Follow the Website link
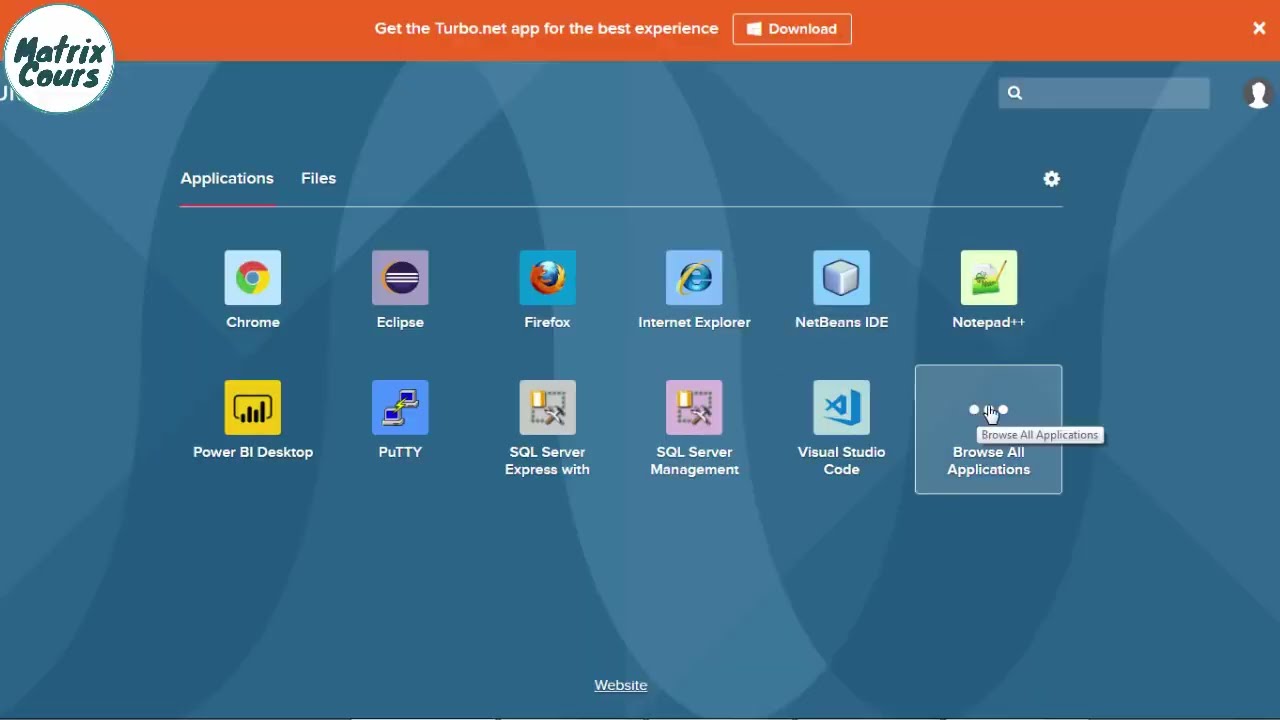Image resolution: width=1280 pixels, height=720 pixels. [x=621, y=685]
